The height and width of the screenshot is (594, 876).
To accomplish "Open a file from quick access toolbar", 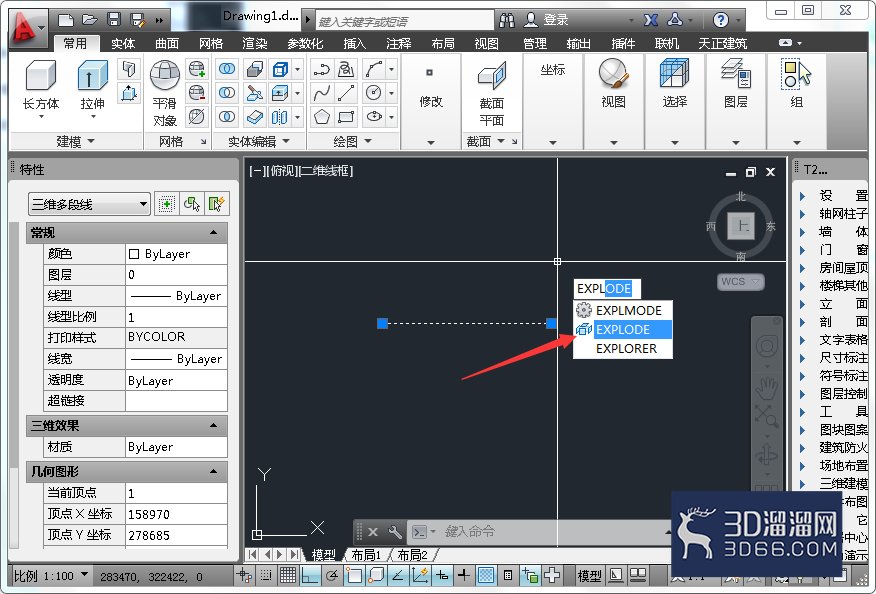I will [89, 21].
